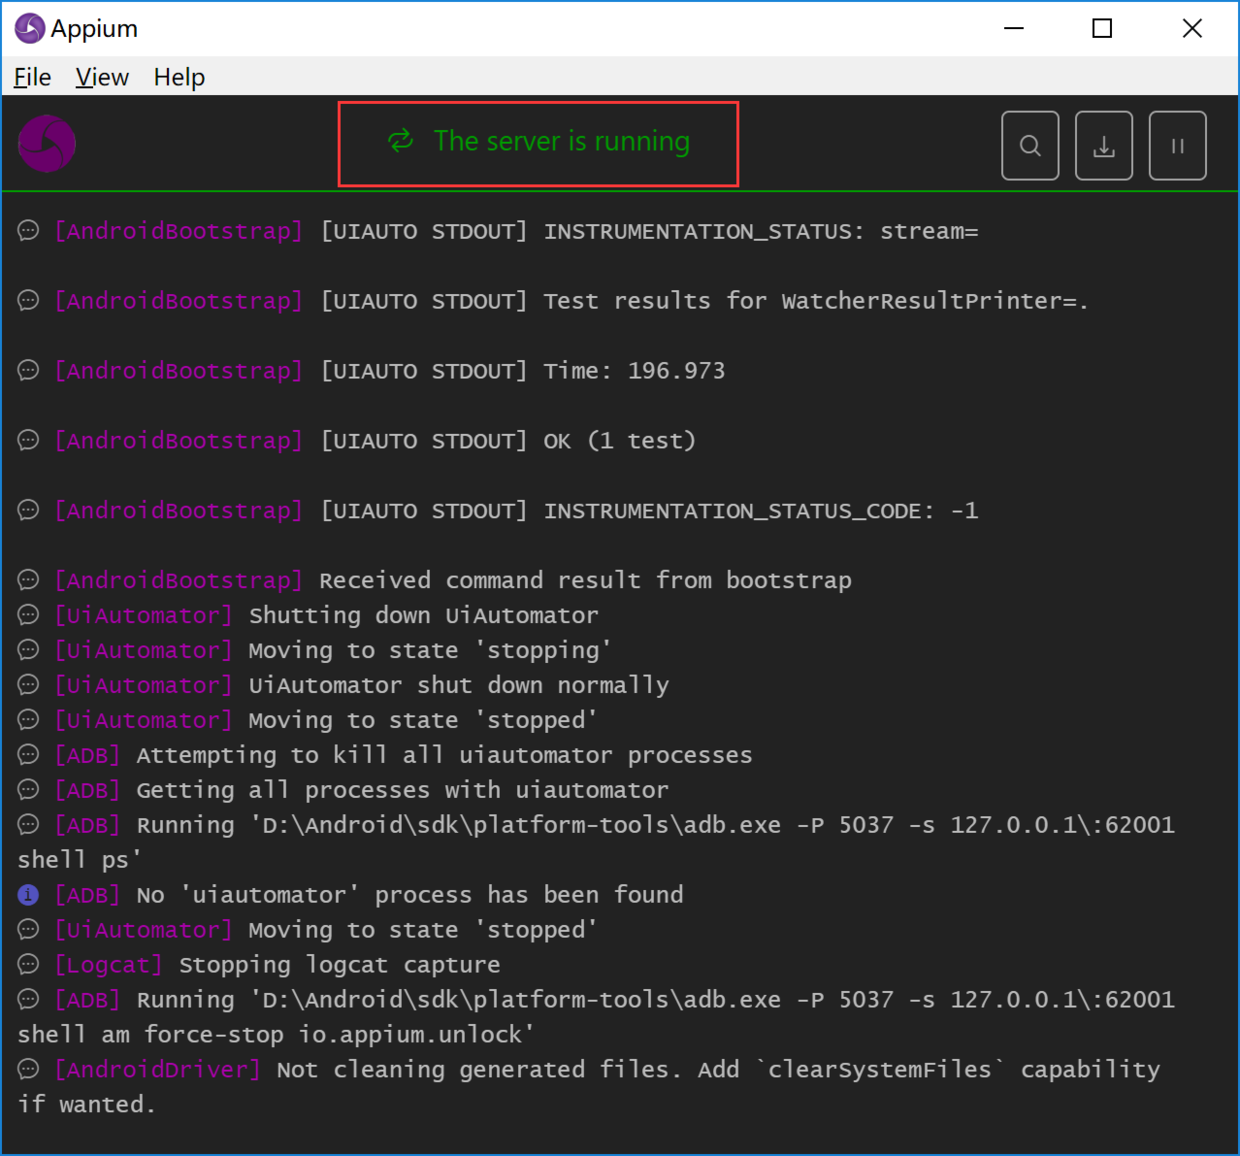Click the 'Test results for WatcherResultPrinter=.' log text
This screenshot has height=1156, width=1240.
(816, 302)
